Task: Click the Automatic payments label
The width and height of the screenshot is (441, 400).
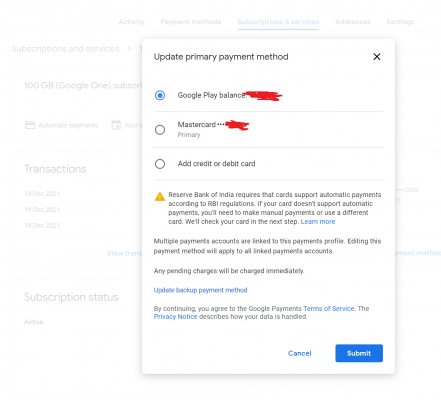Action: (68, 125)
